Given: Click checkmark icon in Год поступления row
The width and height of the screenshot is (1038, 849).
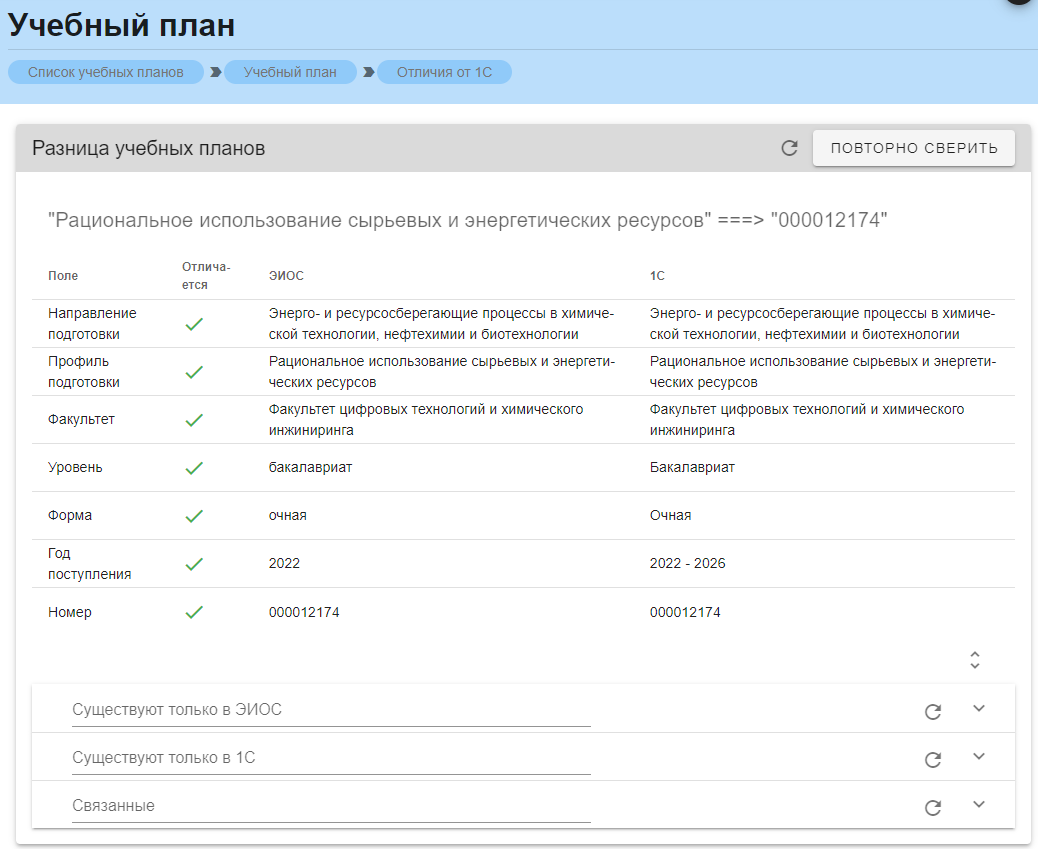Looking at the screenshot, I should click(195, 564).
